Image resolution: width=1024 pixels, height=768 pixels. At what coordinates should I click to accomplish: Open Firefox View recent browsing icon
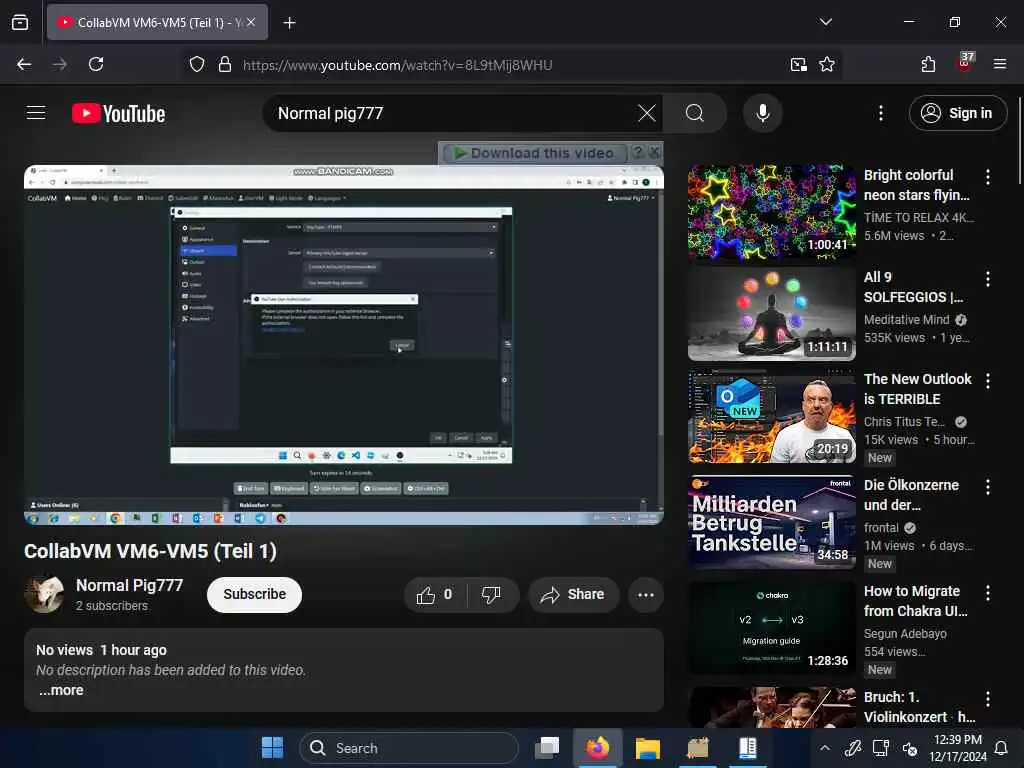20,22
